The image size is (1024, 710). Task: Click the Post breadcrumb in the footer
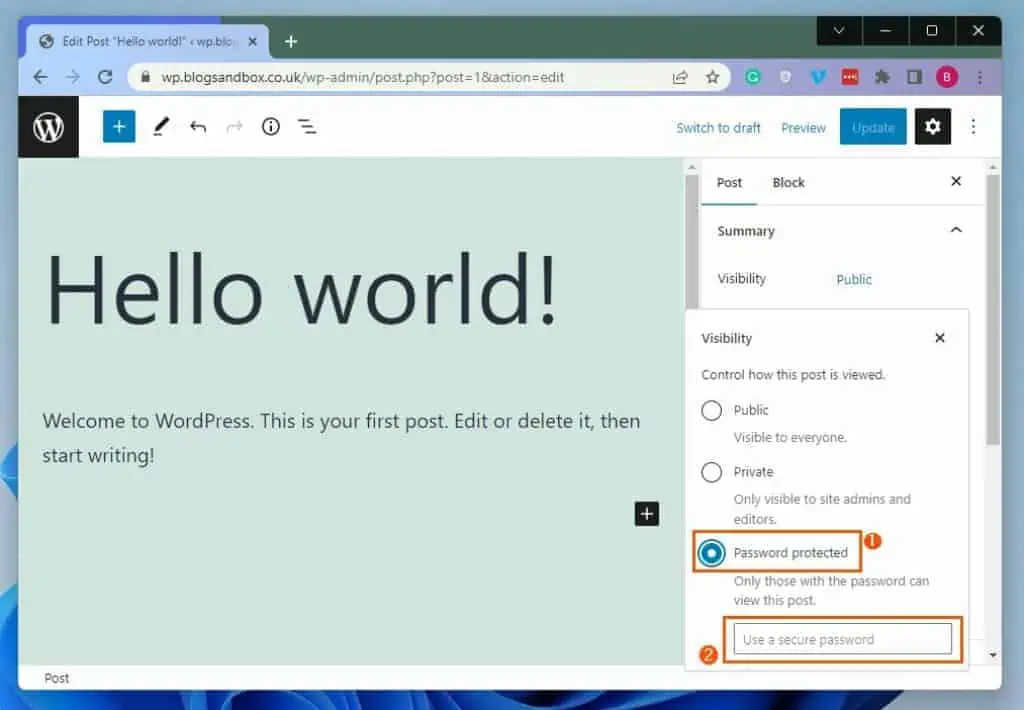57,678
